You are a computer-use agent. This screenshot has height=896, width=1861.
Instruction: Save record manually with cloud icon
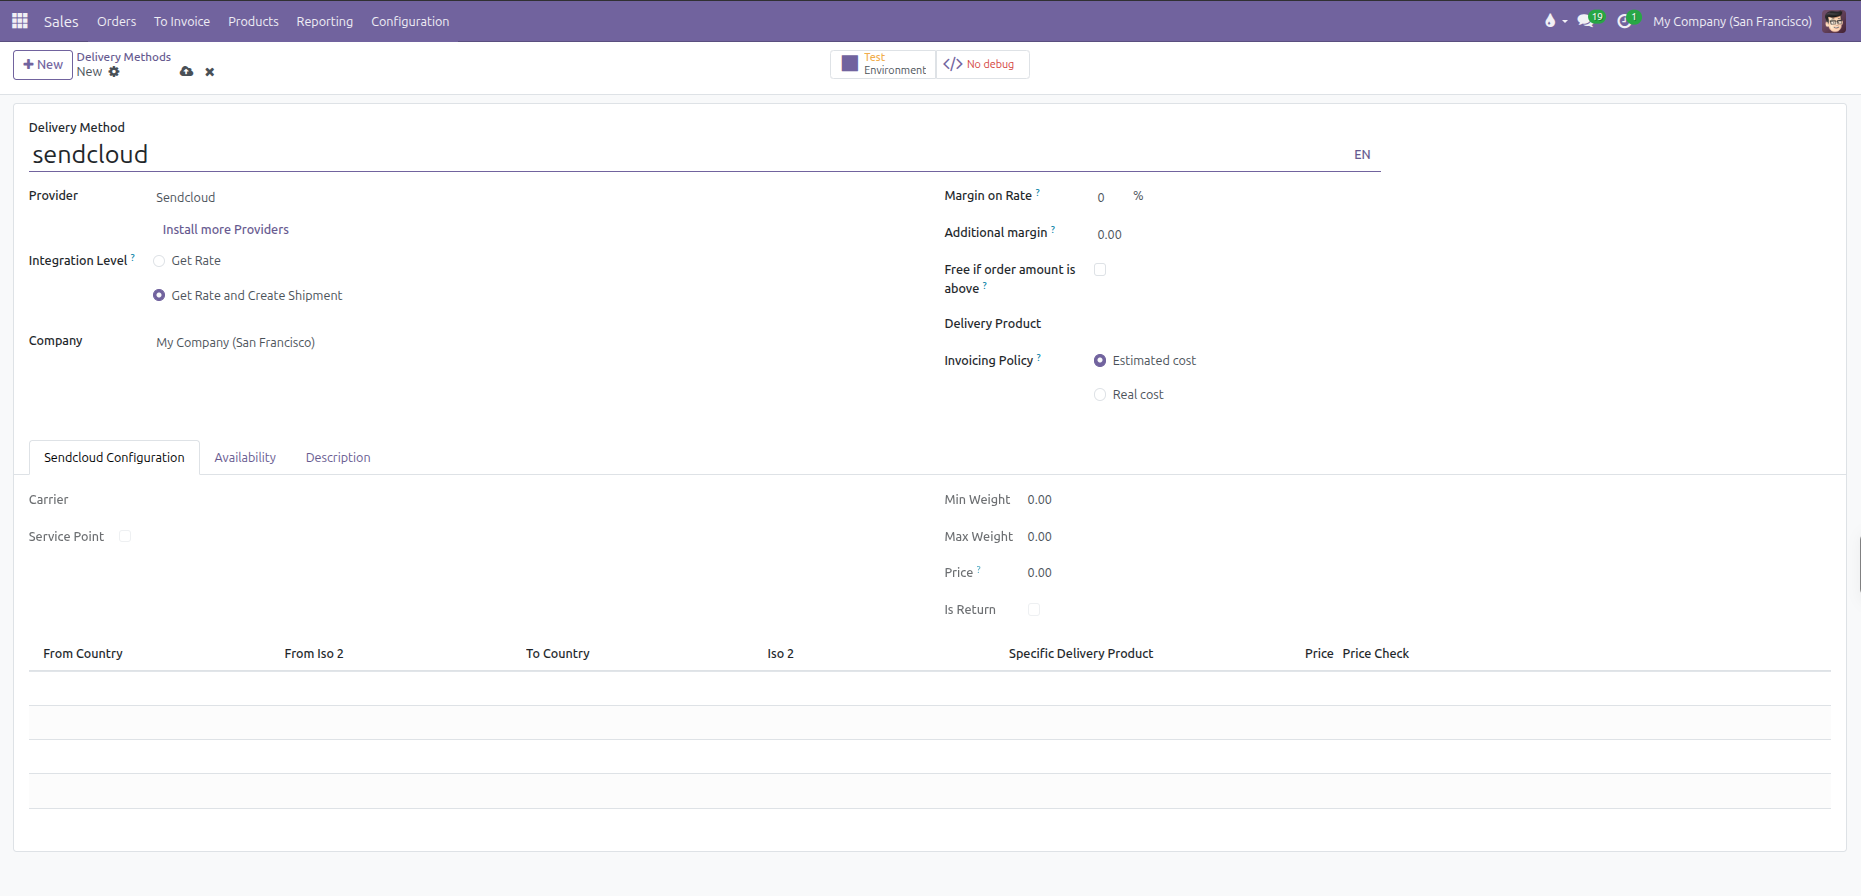click(186, 72)
